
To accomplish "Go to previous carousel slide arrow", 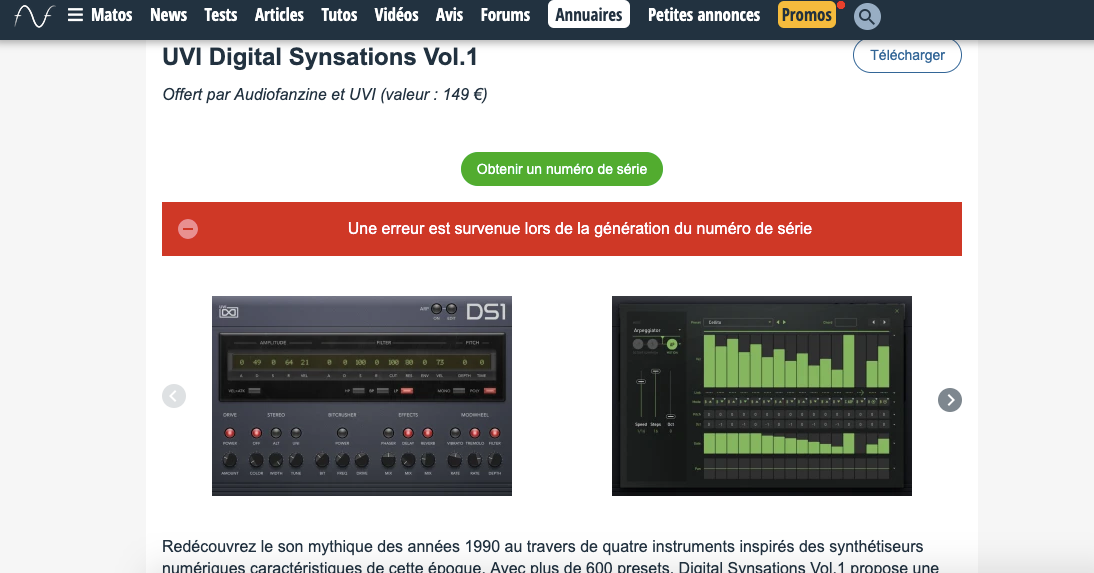I will [x=174, y=396].
